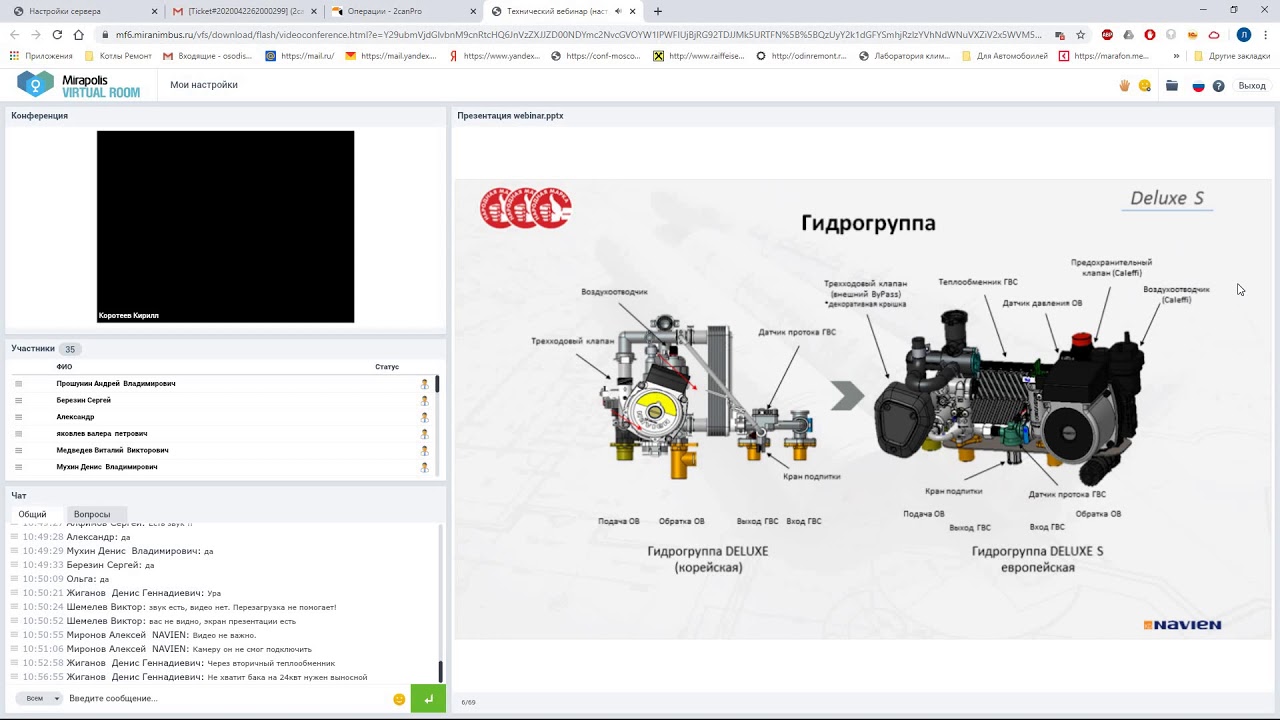Screen dimensions: 1280x720
Task: Open the Входящие - osodis bookmark
Action: 207,56
